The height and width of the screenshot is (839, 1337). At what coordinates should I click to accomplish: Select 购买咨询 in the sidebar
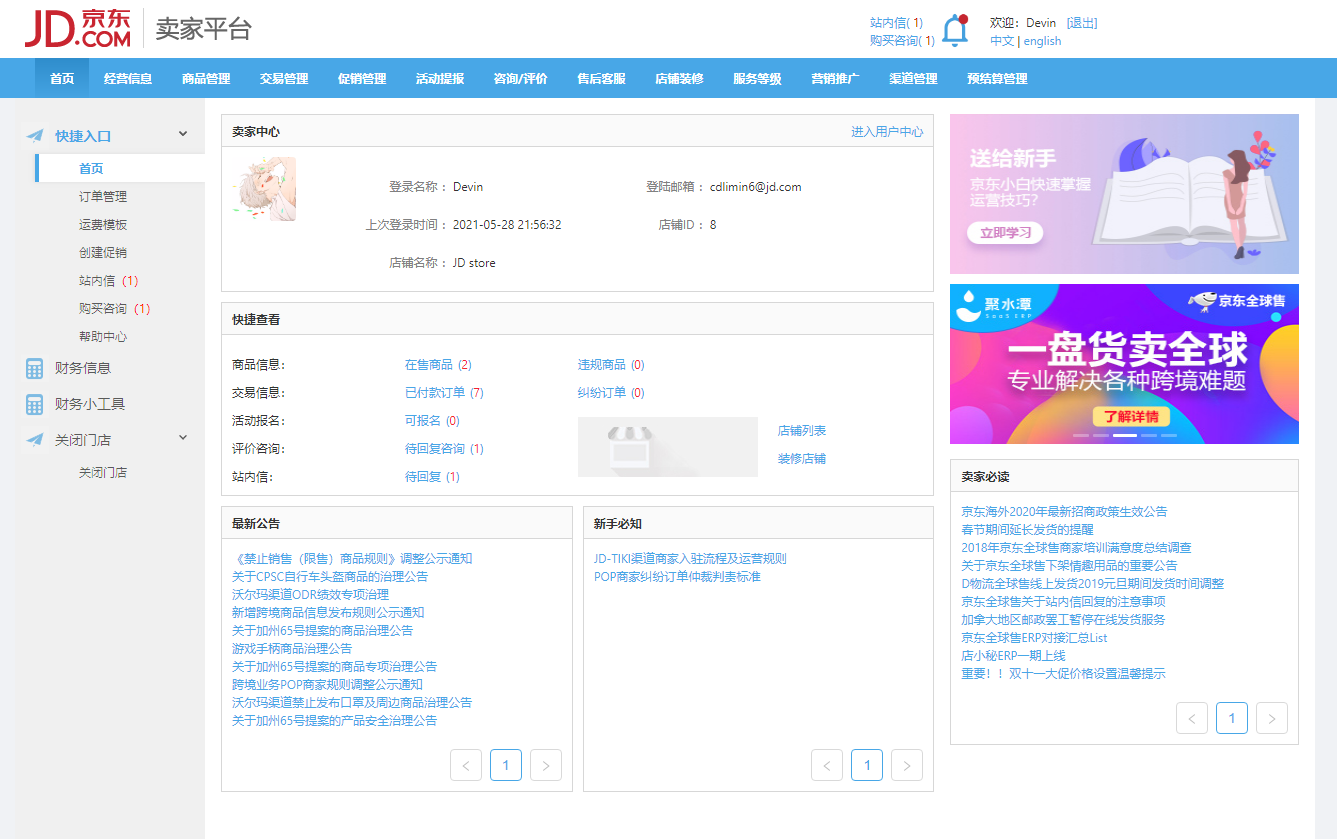(x=114, y=309)
